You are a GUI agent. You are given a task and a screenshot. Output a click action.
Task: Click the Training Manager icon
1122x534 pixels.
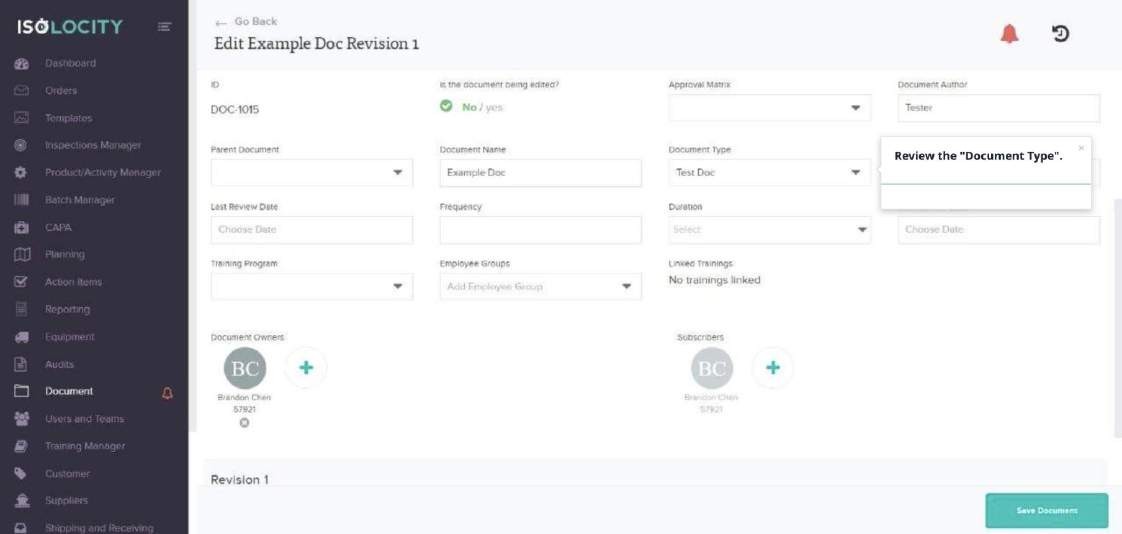tap(21, 446)
